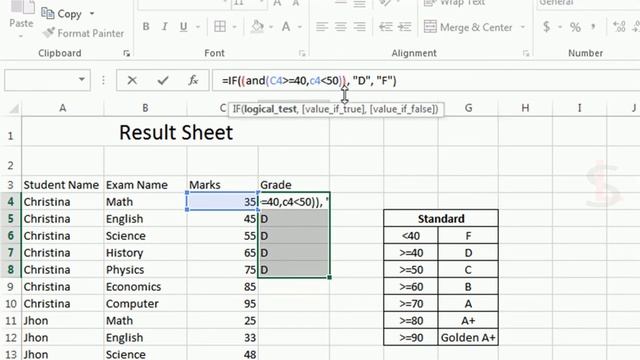Click Merge & Center
The height and width of the screenshot is (360, 640).
pyautogui.click(x=468, y=27)
